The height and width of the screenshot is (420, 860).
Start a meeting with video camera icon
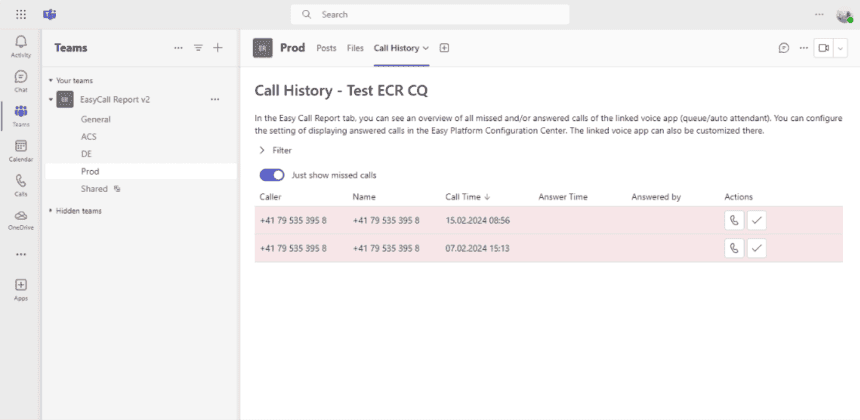pos(823,48)
